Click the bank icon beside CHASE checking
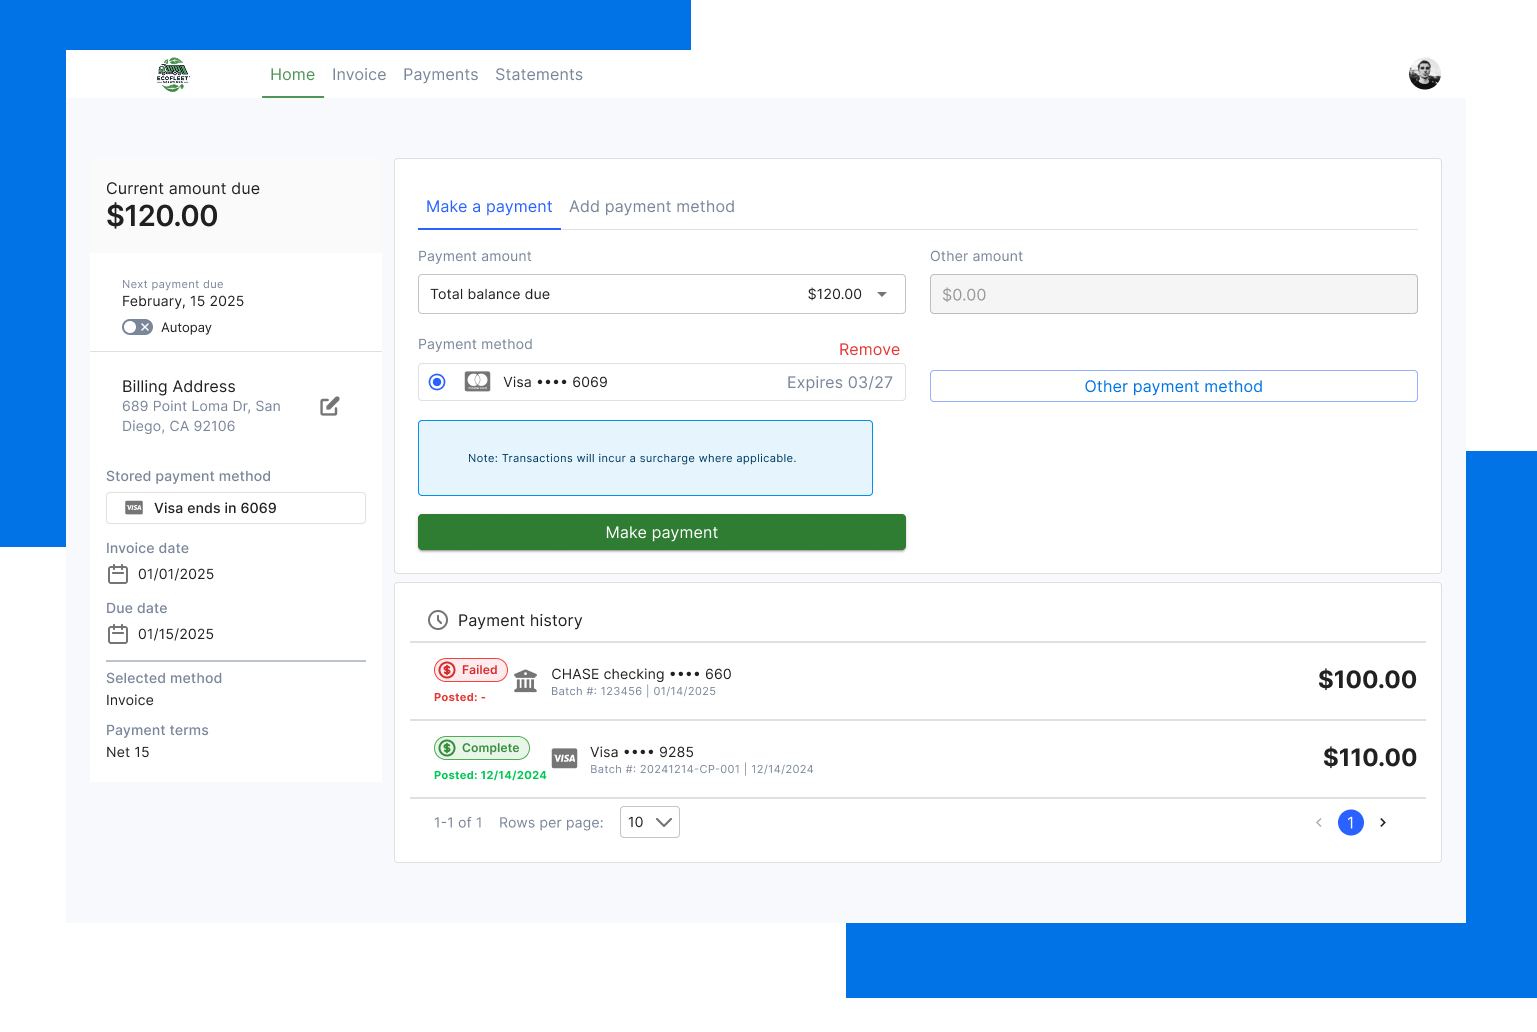This screenshot has width=1537, height=1032. 525,682
